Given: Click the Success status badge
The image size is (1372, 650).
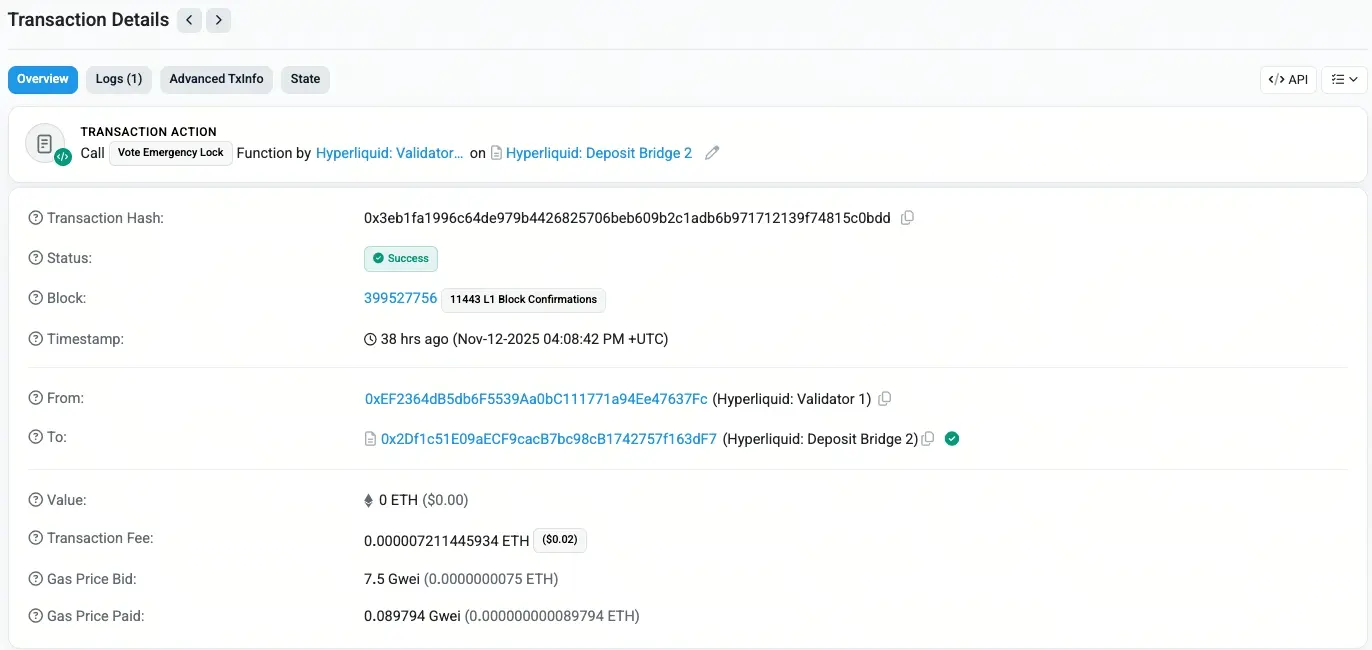Looking at the screenshot, I should (x=401, y=258).
